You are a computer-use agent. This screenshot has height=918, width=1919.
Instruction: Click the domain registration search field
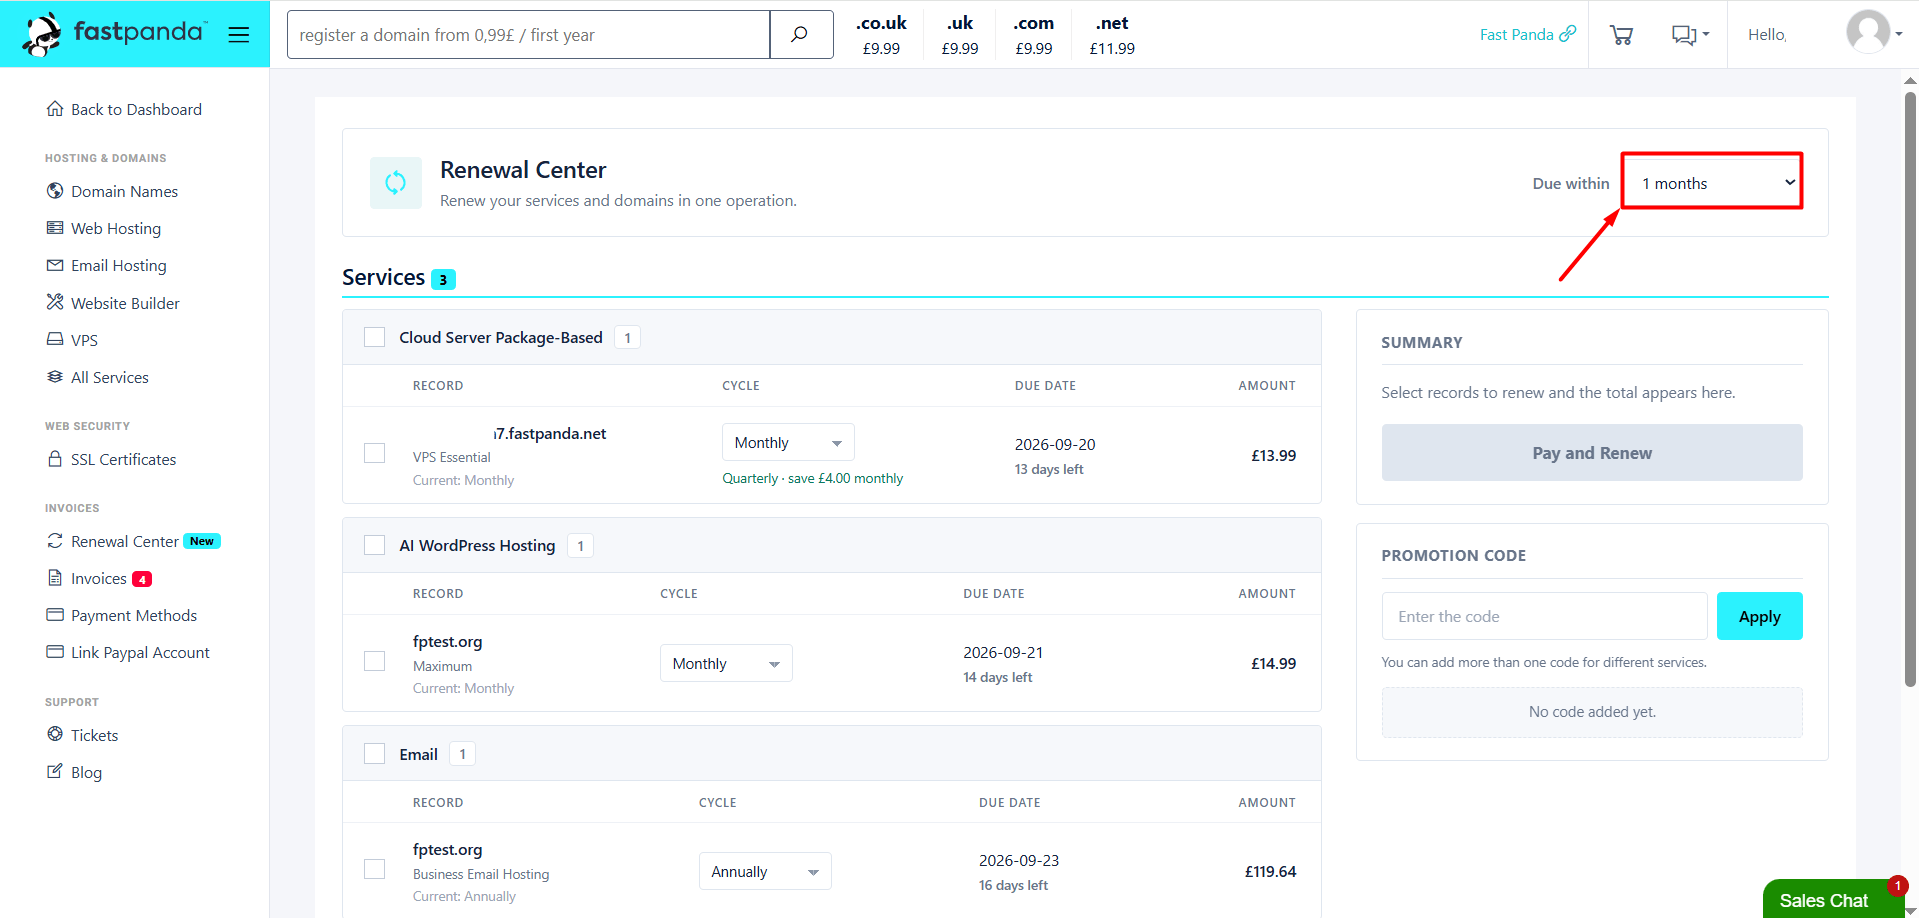pos(529,35)
